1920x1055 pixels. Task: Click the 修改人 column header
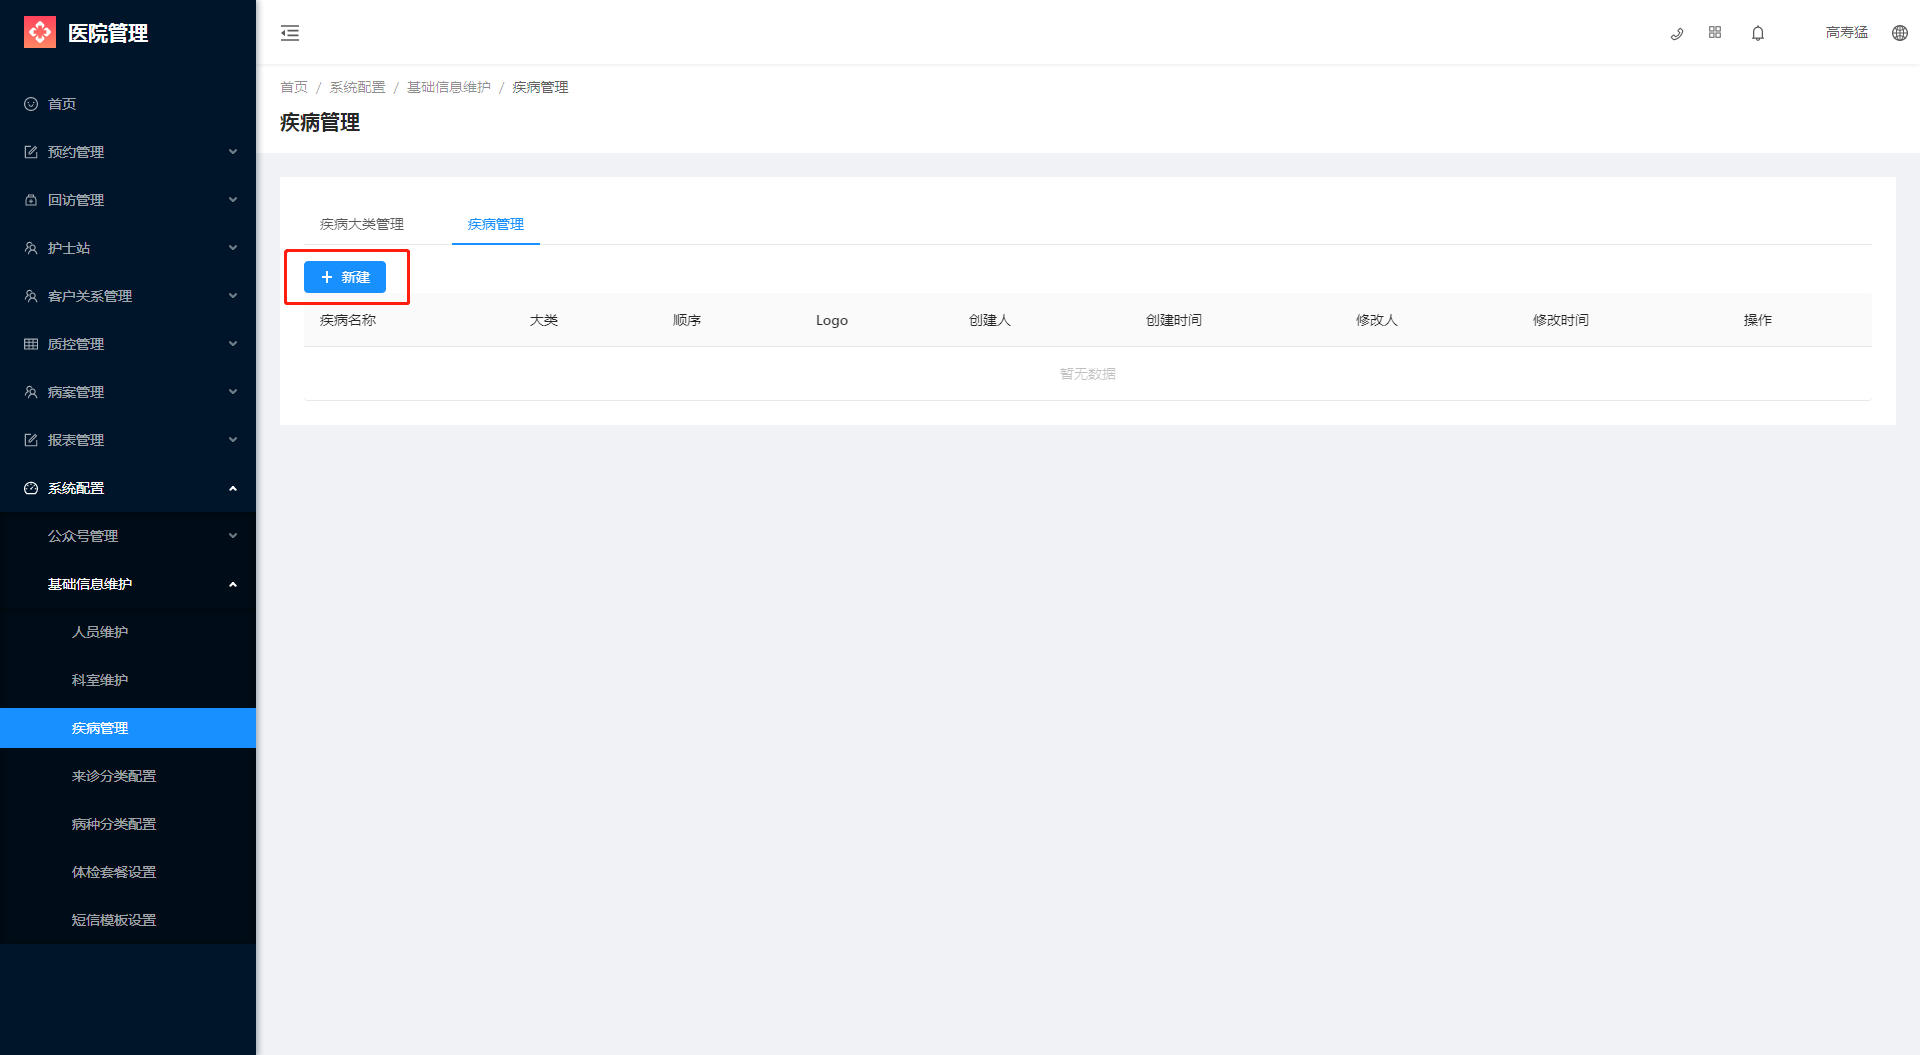[1377, 320]
